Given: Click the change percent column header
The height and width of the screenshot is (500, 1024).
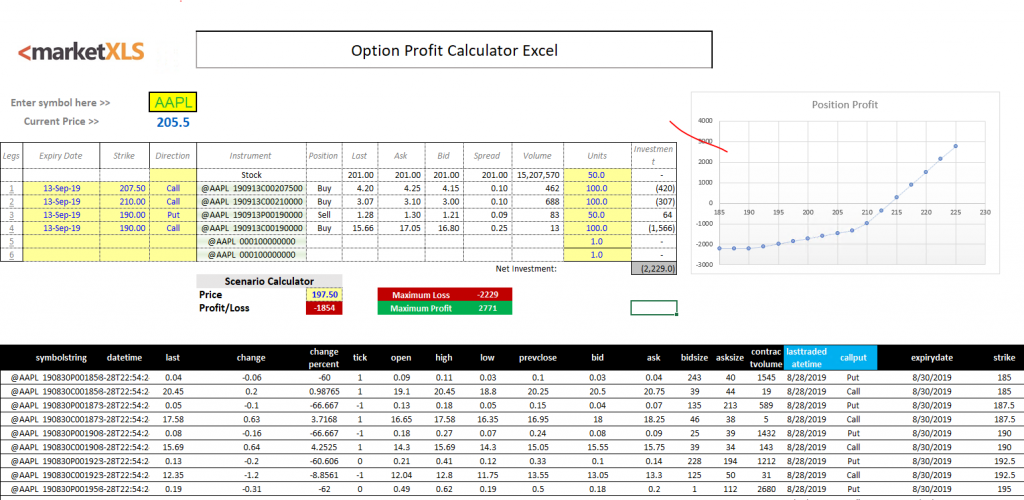Looking at the screenshot, I should 324,358.
